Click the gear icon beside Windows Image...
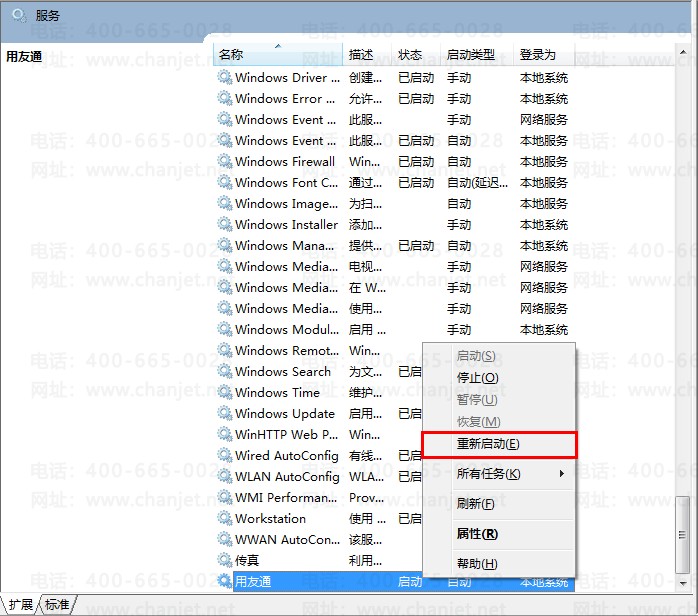The image size is (698, 616). pyautogui.click(x=225, y=203)
